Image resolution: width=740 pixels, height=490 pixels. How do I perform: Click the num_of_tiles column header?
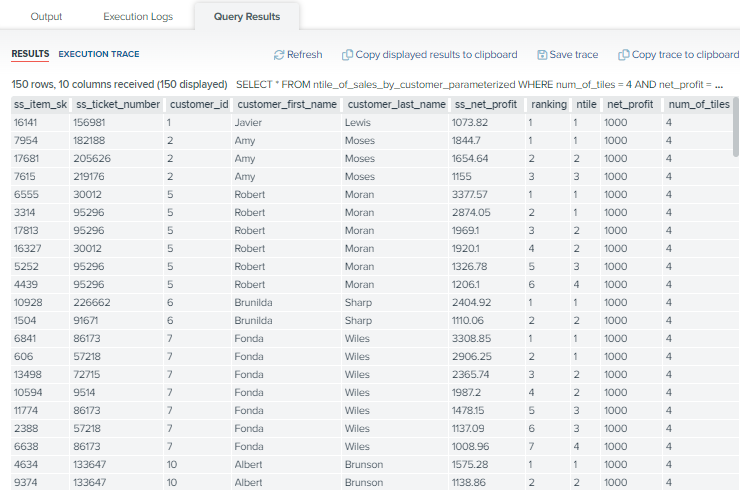coord(699,104)
